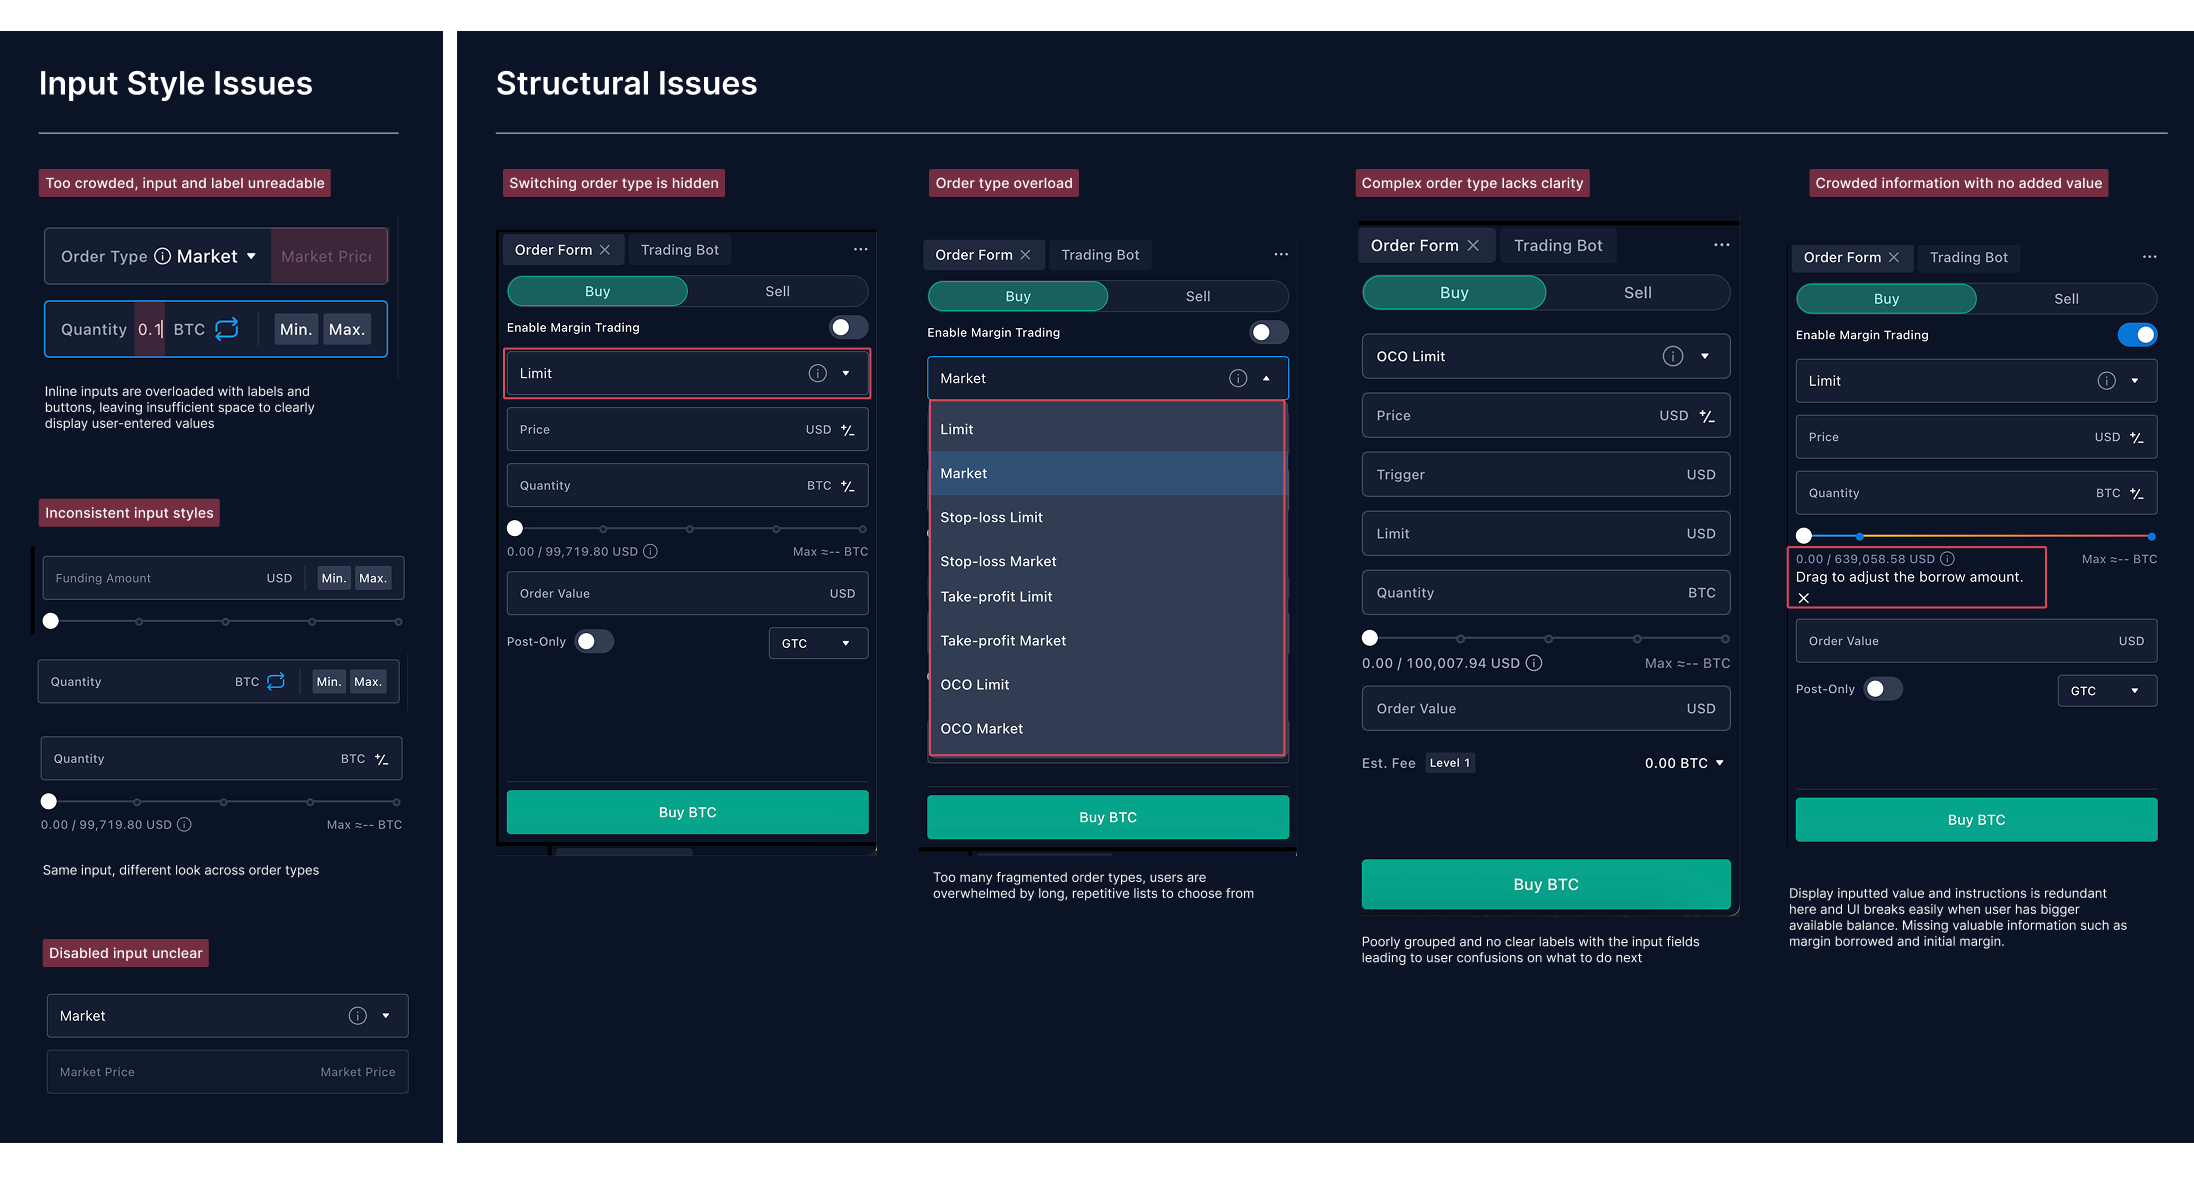Screen dimensions: 2194x1181
Task: Disable the blue Enable Margin Trading toggle
Action: point(2137,335)
